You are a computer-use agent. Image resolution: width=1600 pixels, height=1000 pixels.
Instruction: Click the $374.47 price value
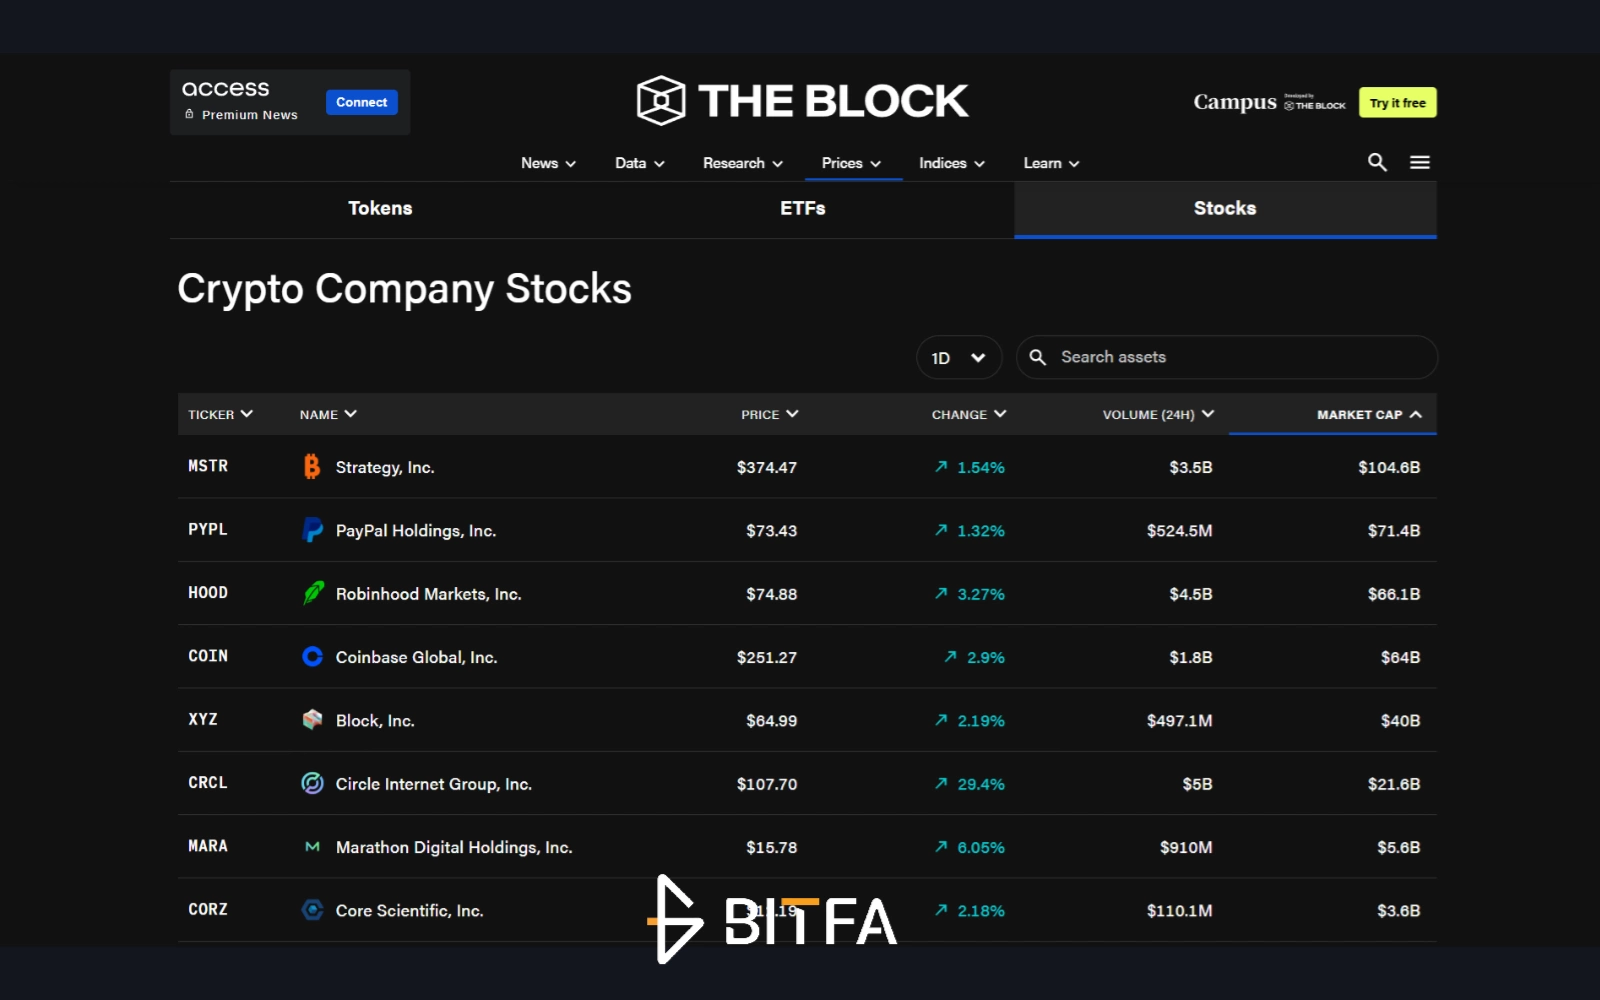pyautogui.click(x=767, y=467)
